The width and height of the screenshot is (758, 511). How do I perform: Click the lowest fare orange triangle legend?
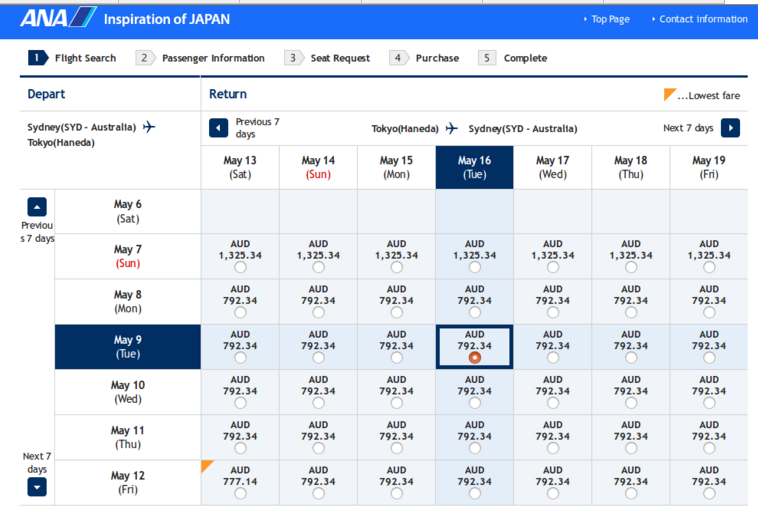click(670, 94)
